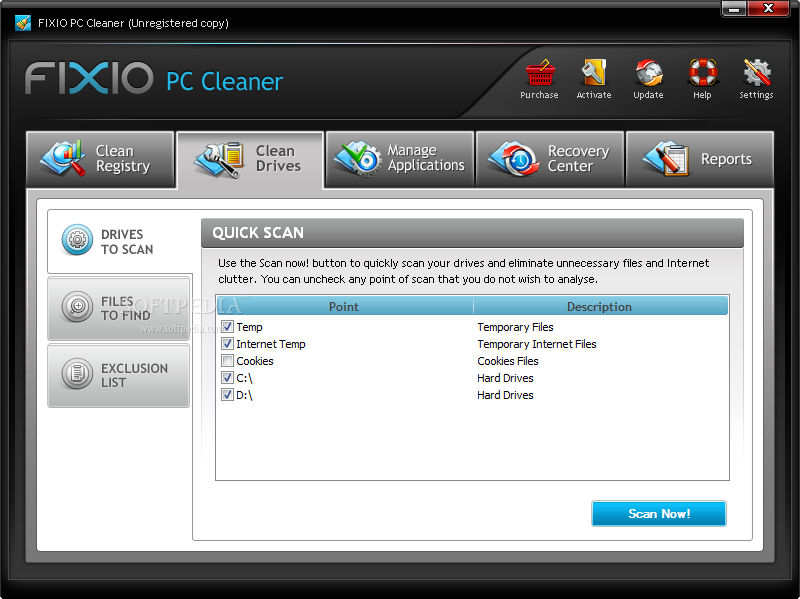
Task: Open FILES TO FIND side label
Action: [126, 309]
